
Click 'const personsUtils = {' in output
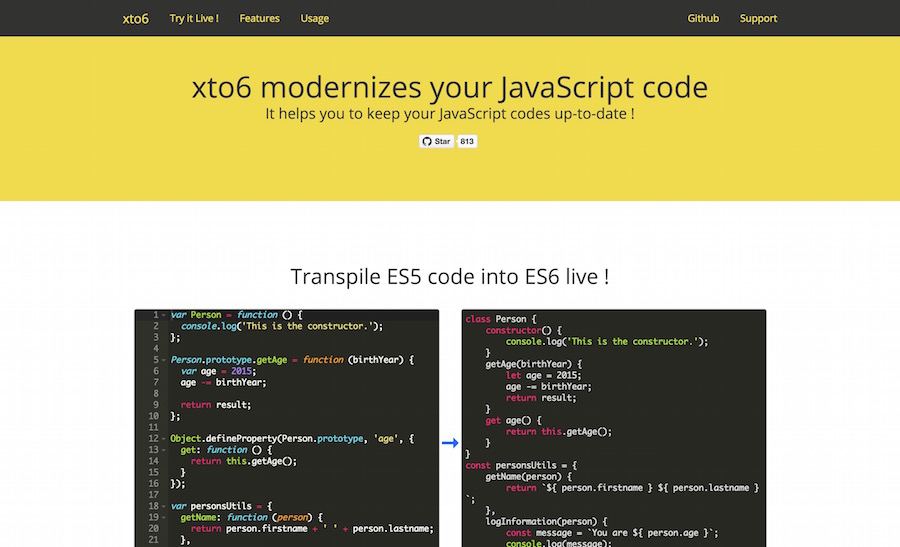(x=521, y=465)
